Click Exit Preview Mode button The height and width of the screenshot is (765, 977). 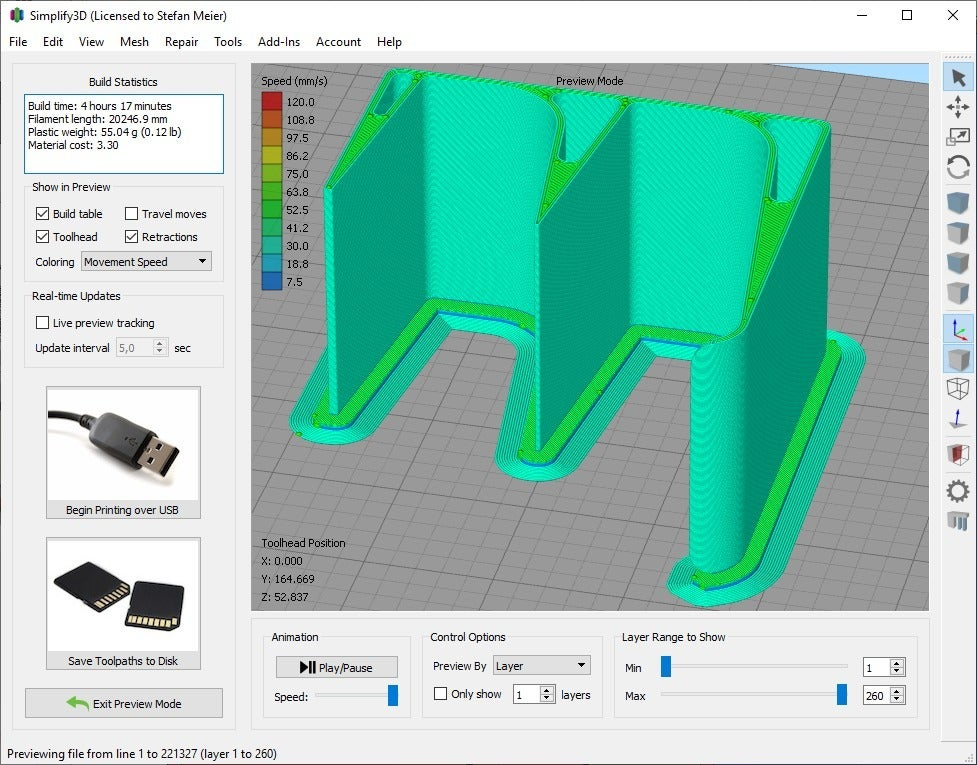(x=123, y=703)
